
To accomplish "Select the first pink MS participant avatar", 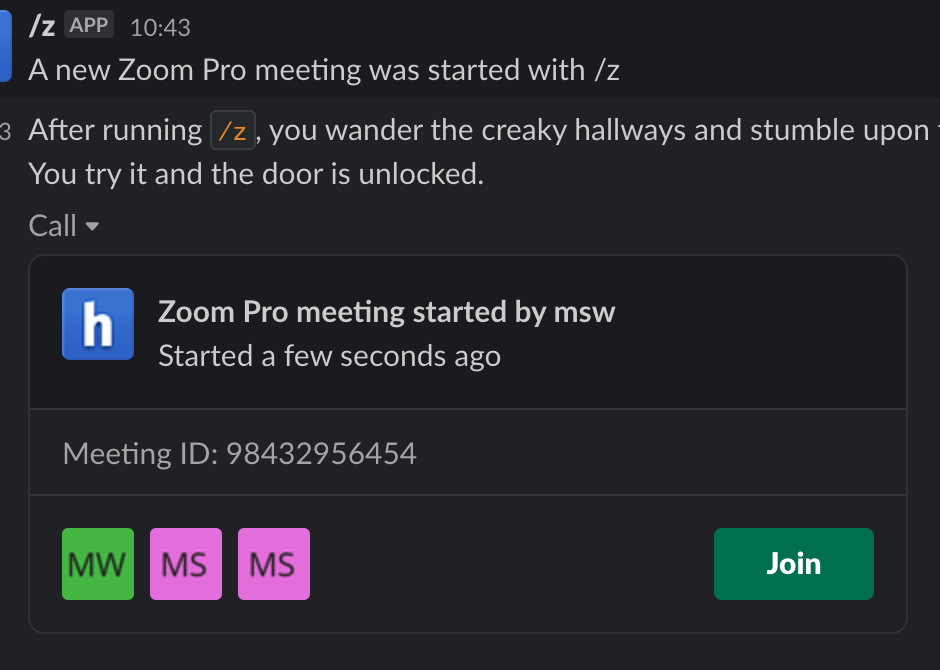I will pyautogui.click(x=186, y=564).
